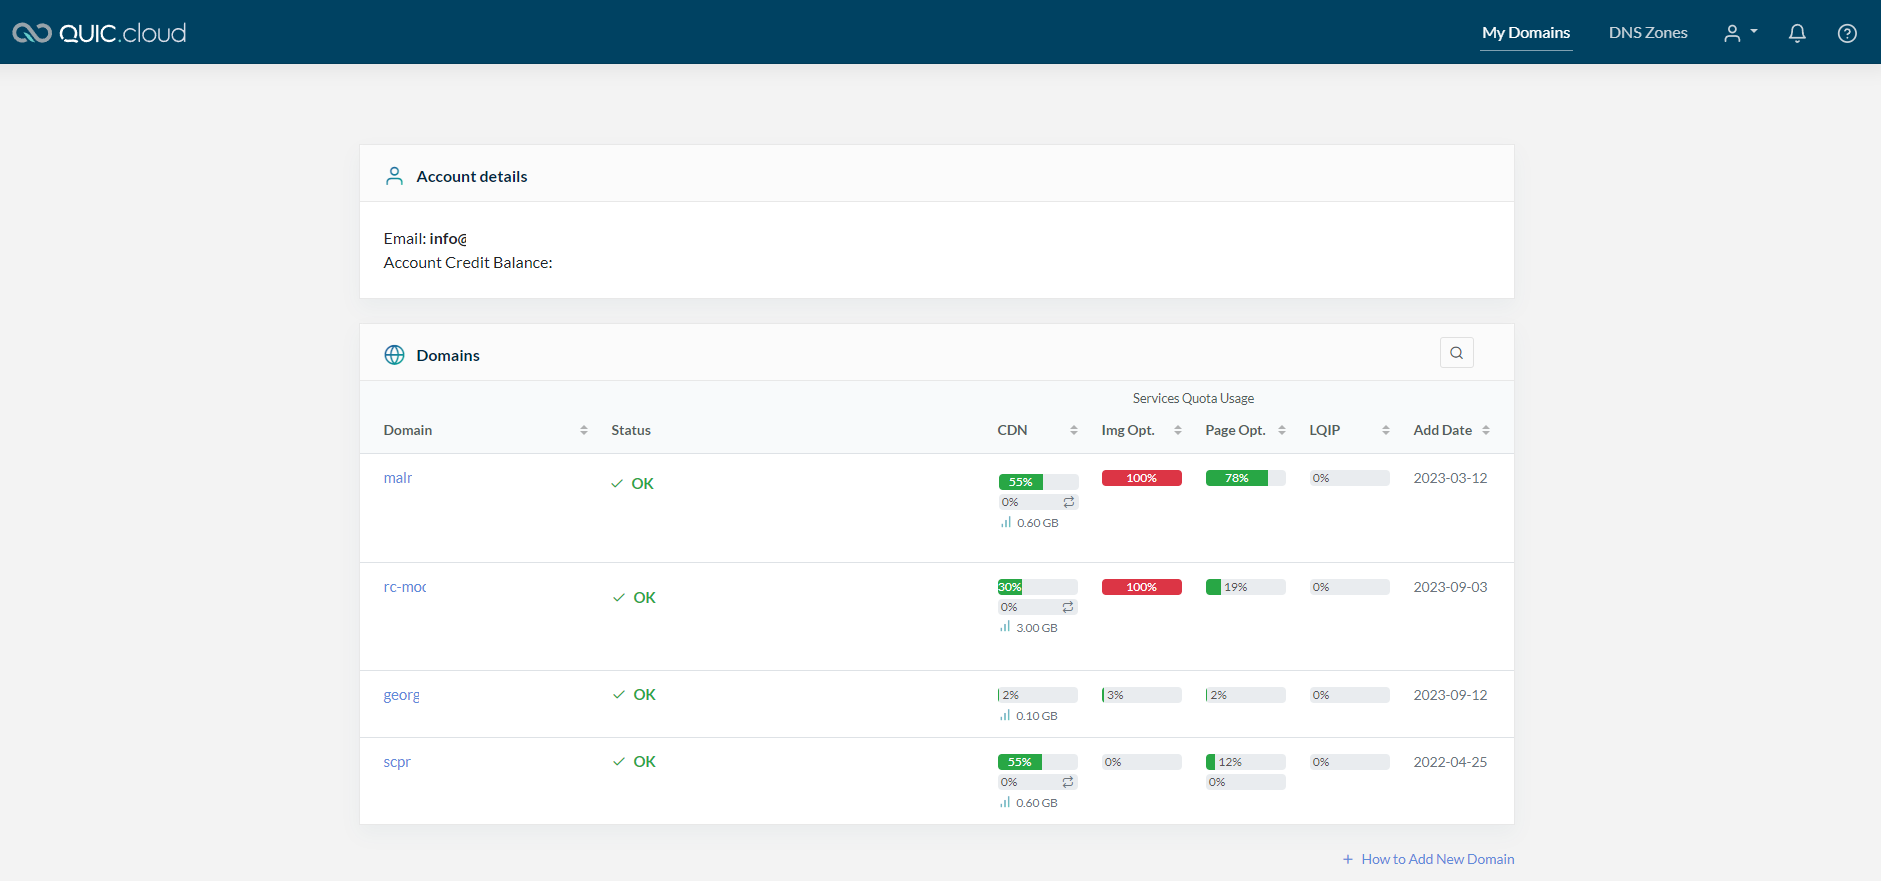Click the OK checkmark for rc-moc
The image size is (1881, 881).
pyautogui.click(x=619, y=598)
